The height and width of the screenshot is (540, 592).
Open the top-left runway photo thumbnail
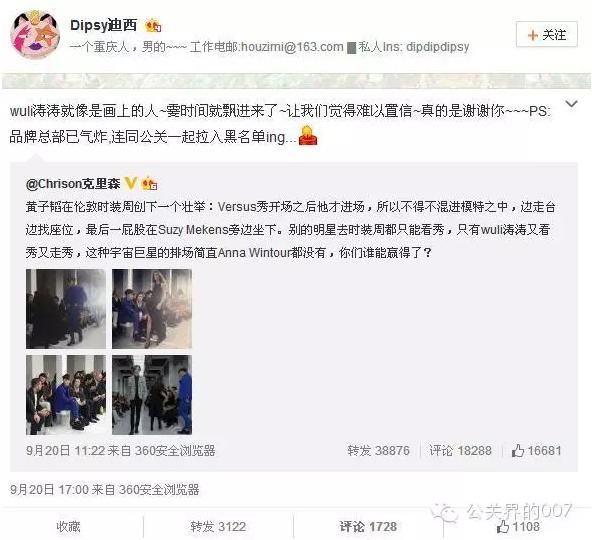pos(66,309)
